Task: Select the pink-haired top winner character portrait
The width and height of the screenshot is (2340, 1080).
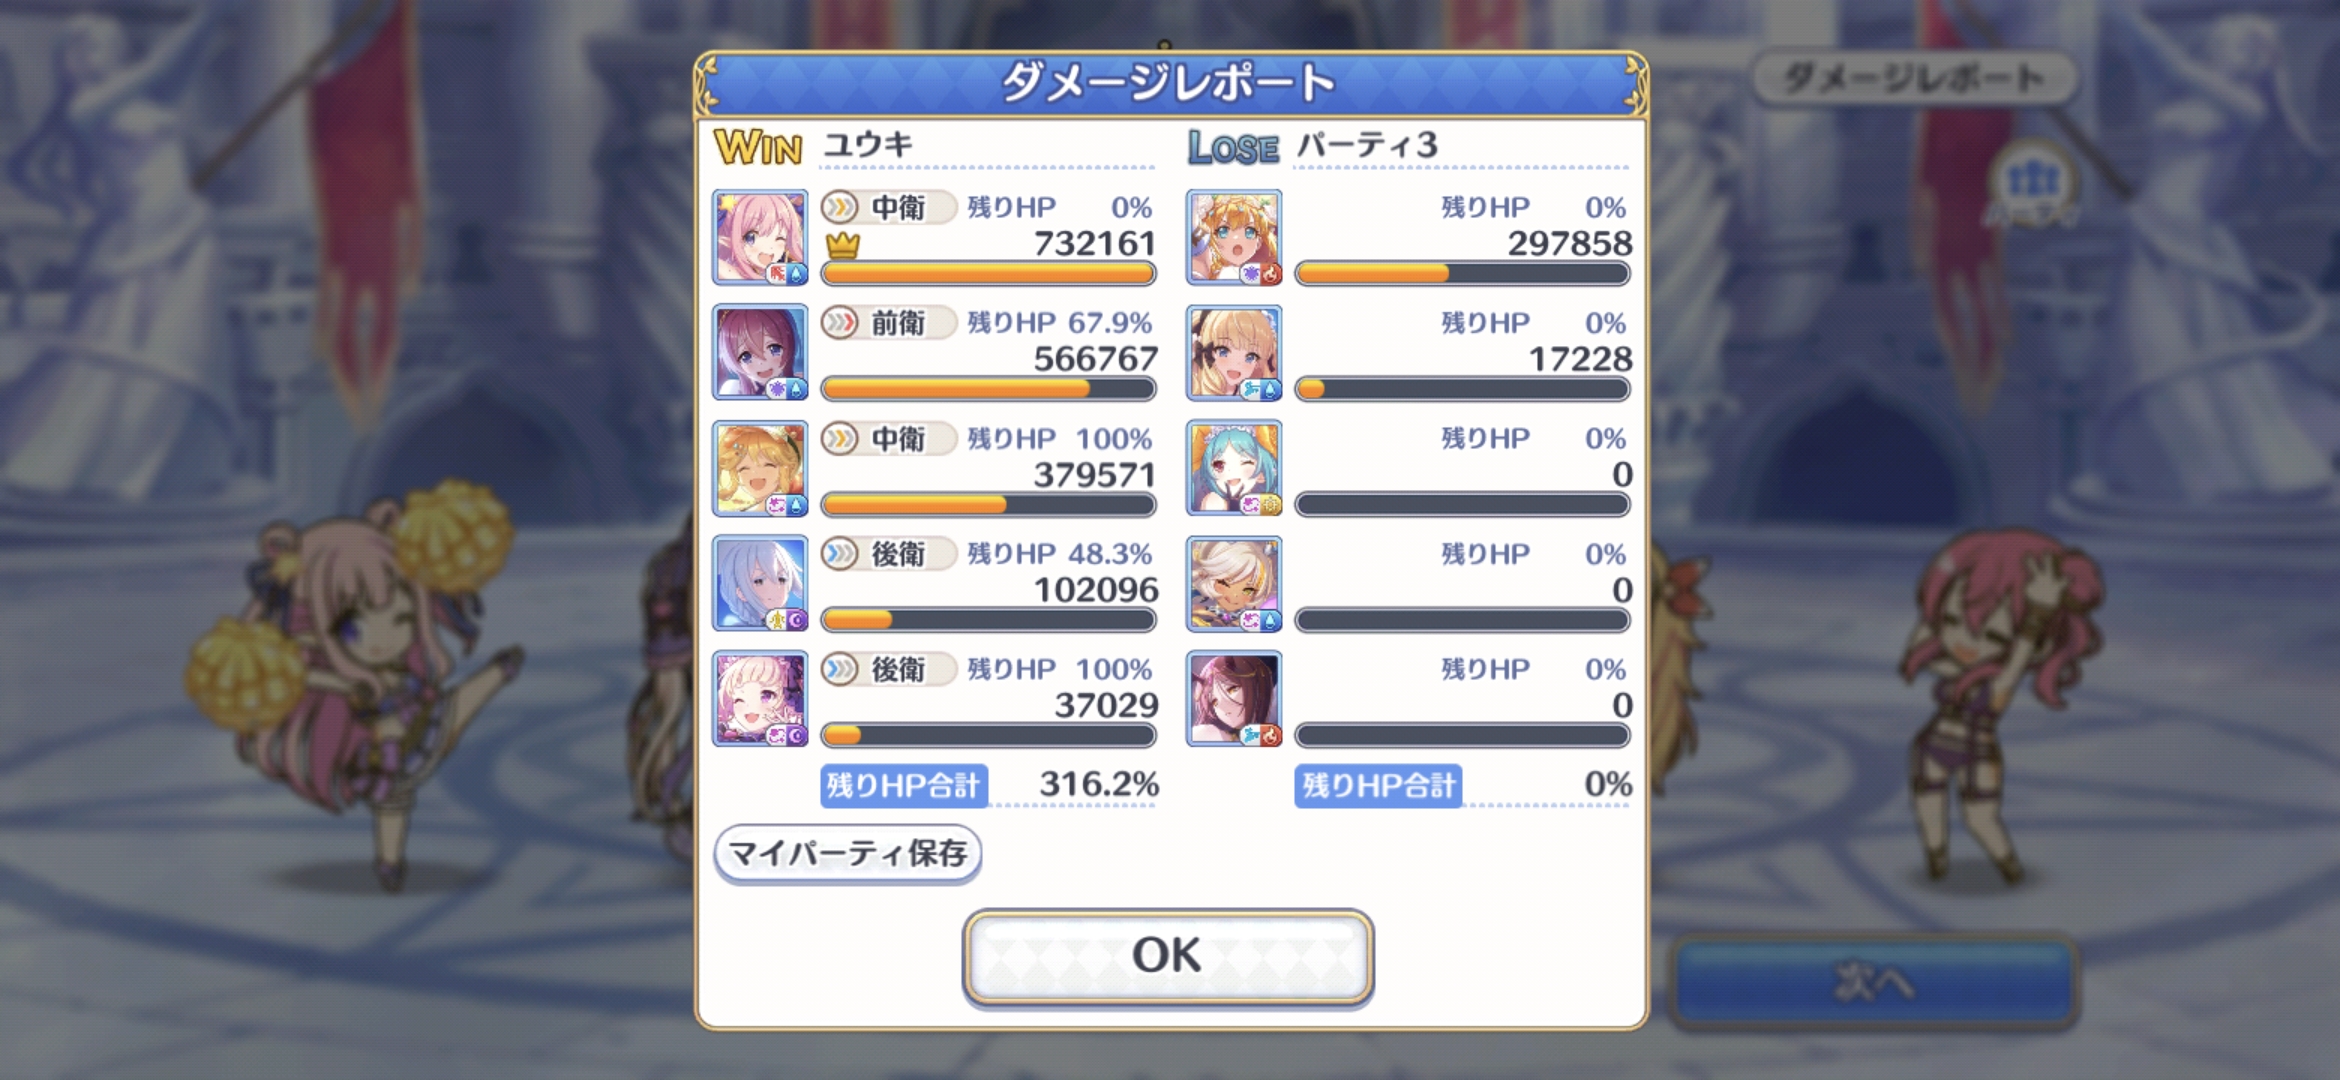Action: (x=760, y=238)
